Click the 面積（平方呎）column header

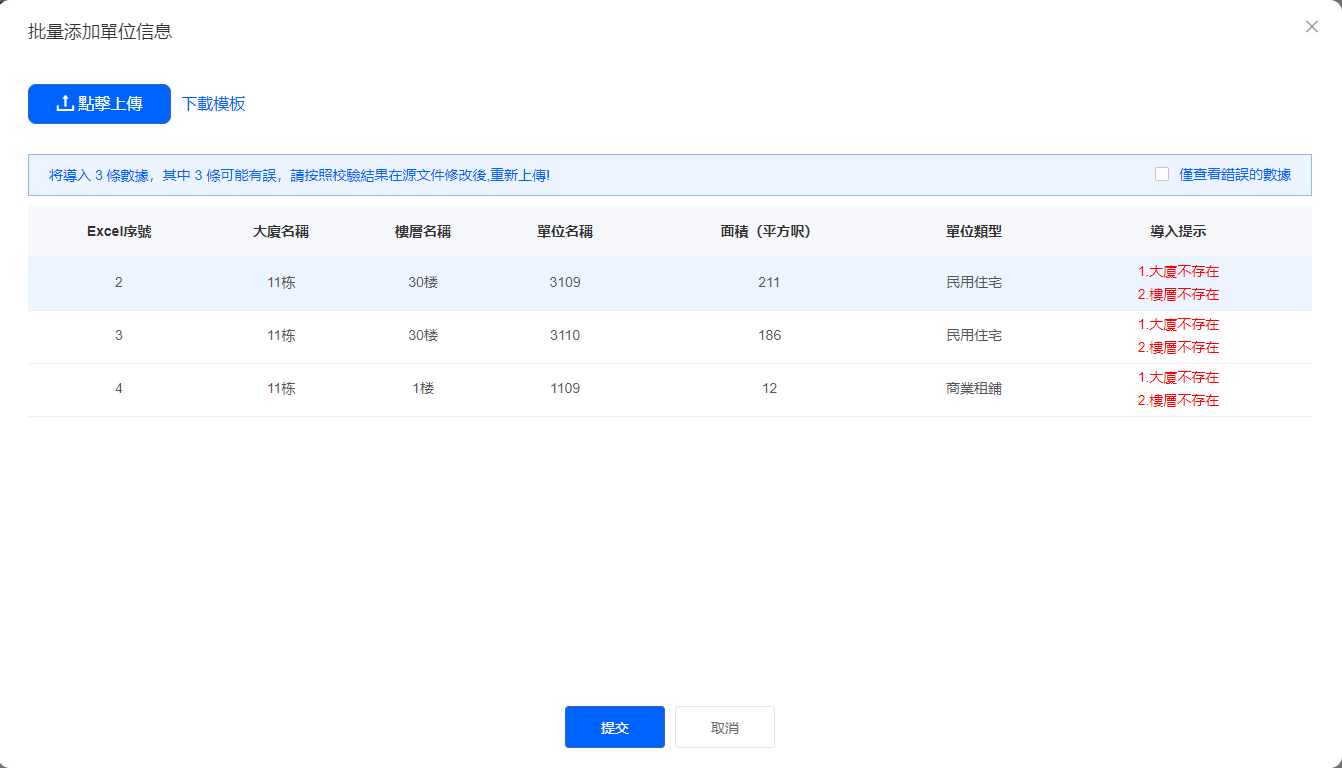pos(770,231)
